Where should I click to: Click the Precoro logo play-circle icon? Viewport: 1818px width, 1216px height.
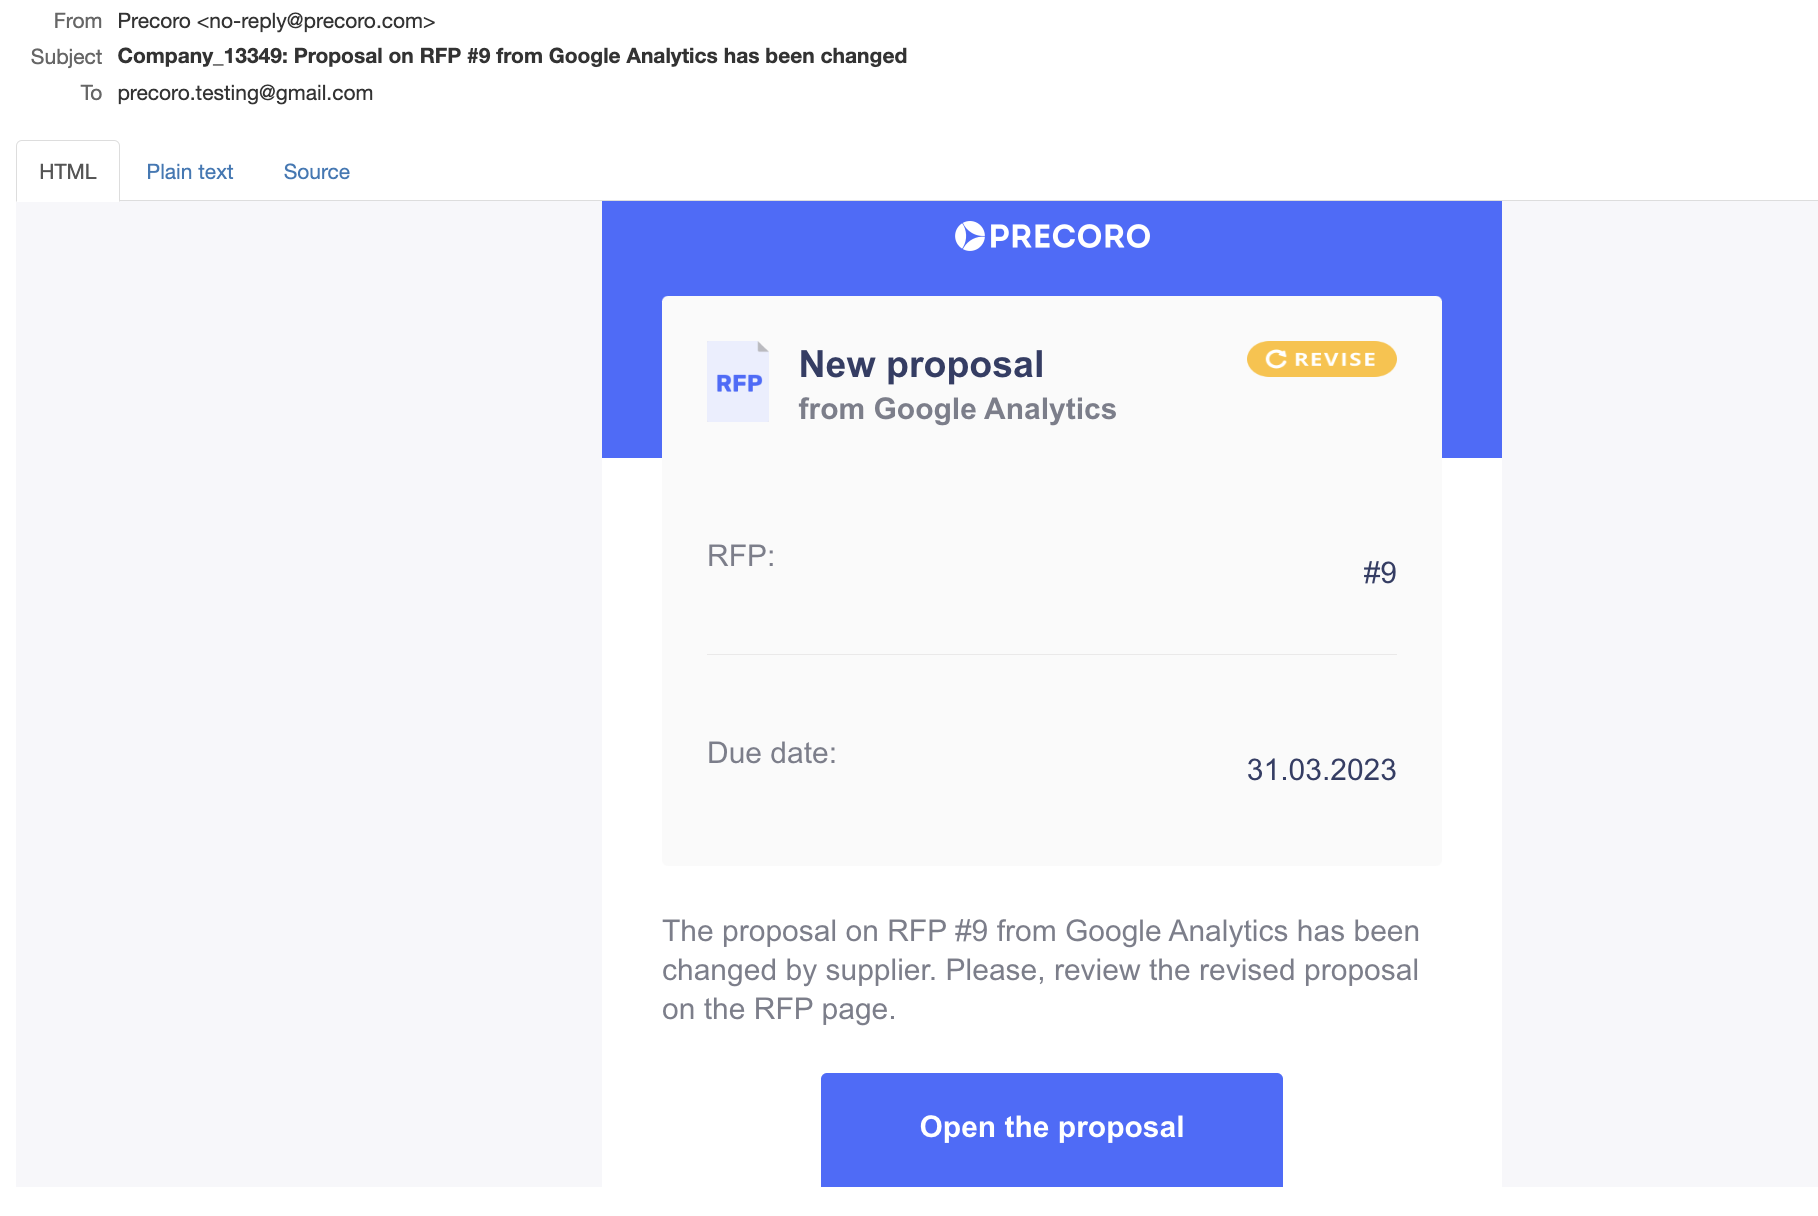(x=969, y=236)
